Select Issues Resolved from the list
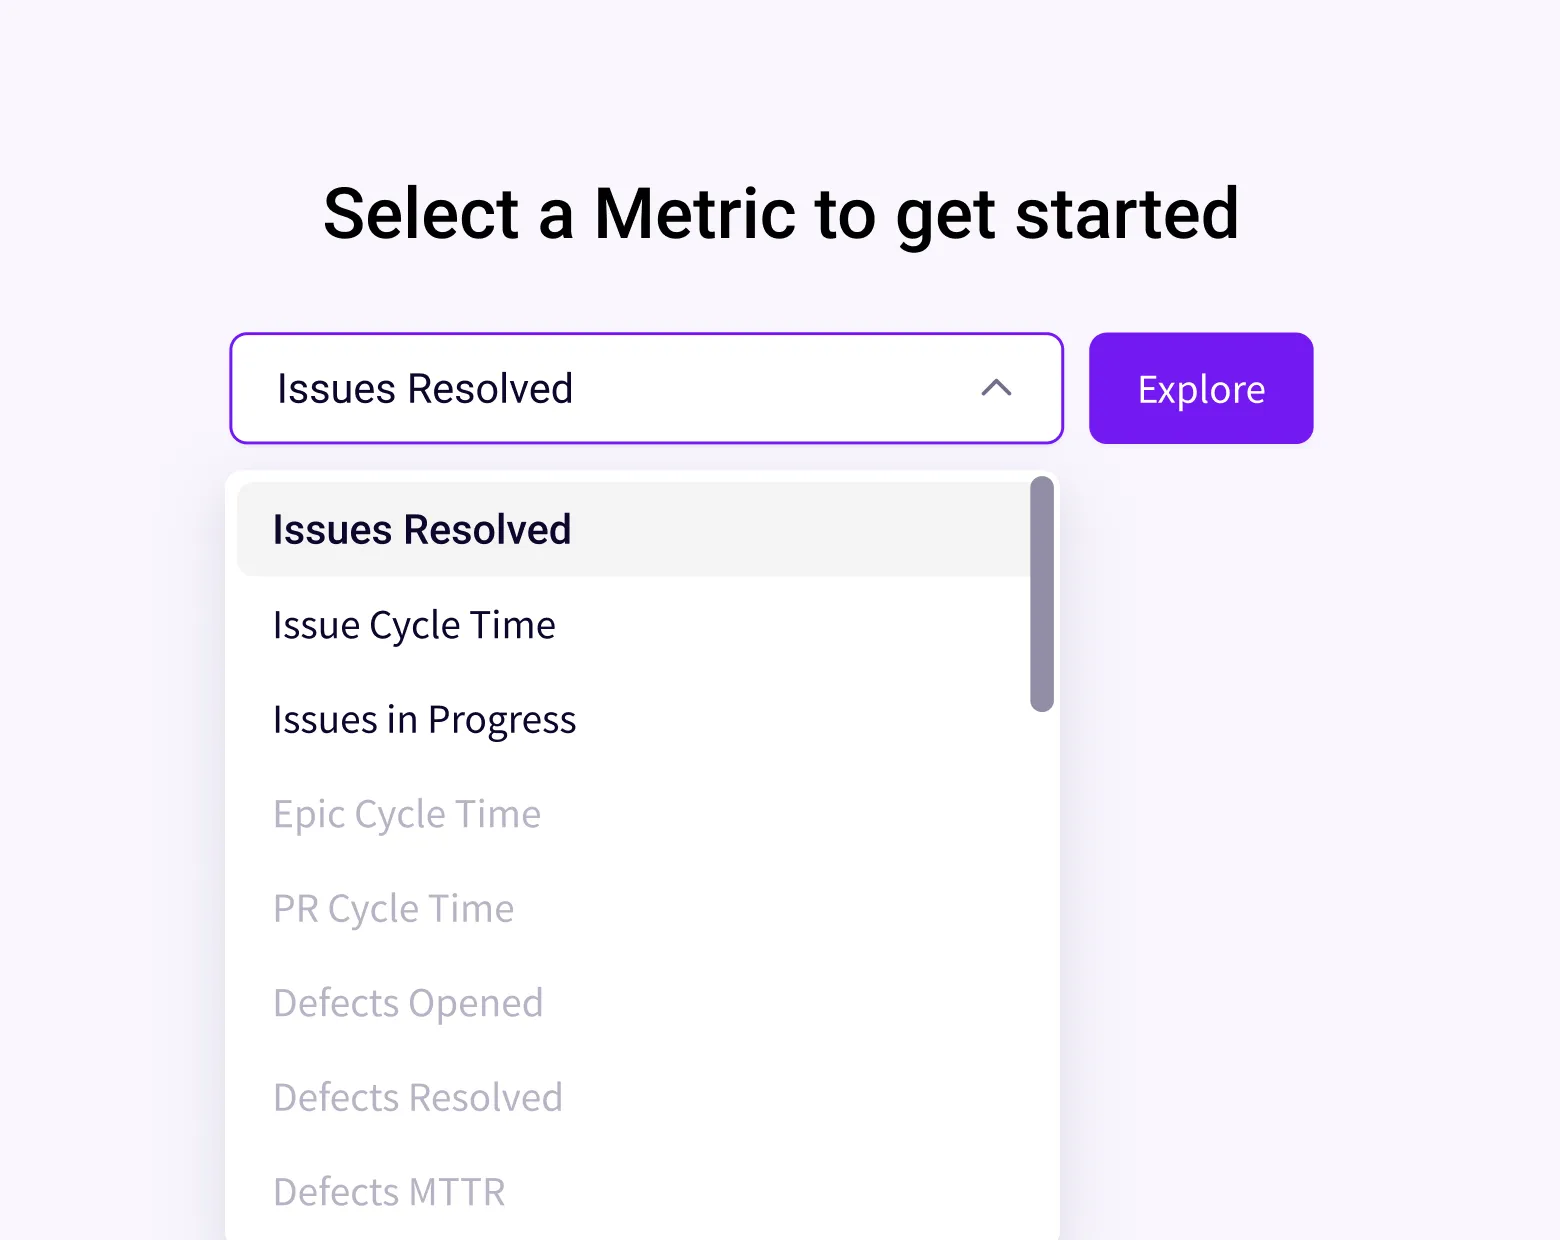The height and width of the screenshot is (1240, 1560). point(421,529)
